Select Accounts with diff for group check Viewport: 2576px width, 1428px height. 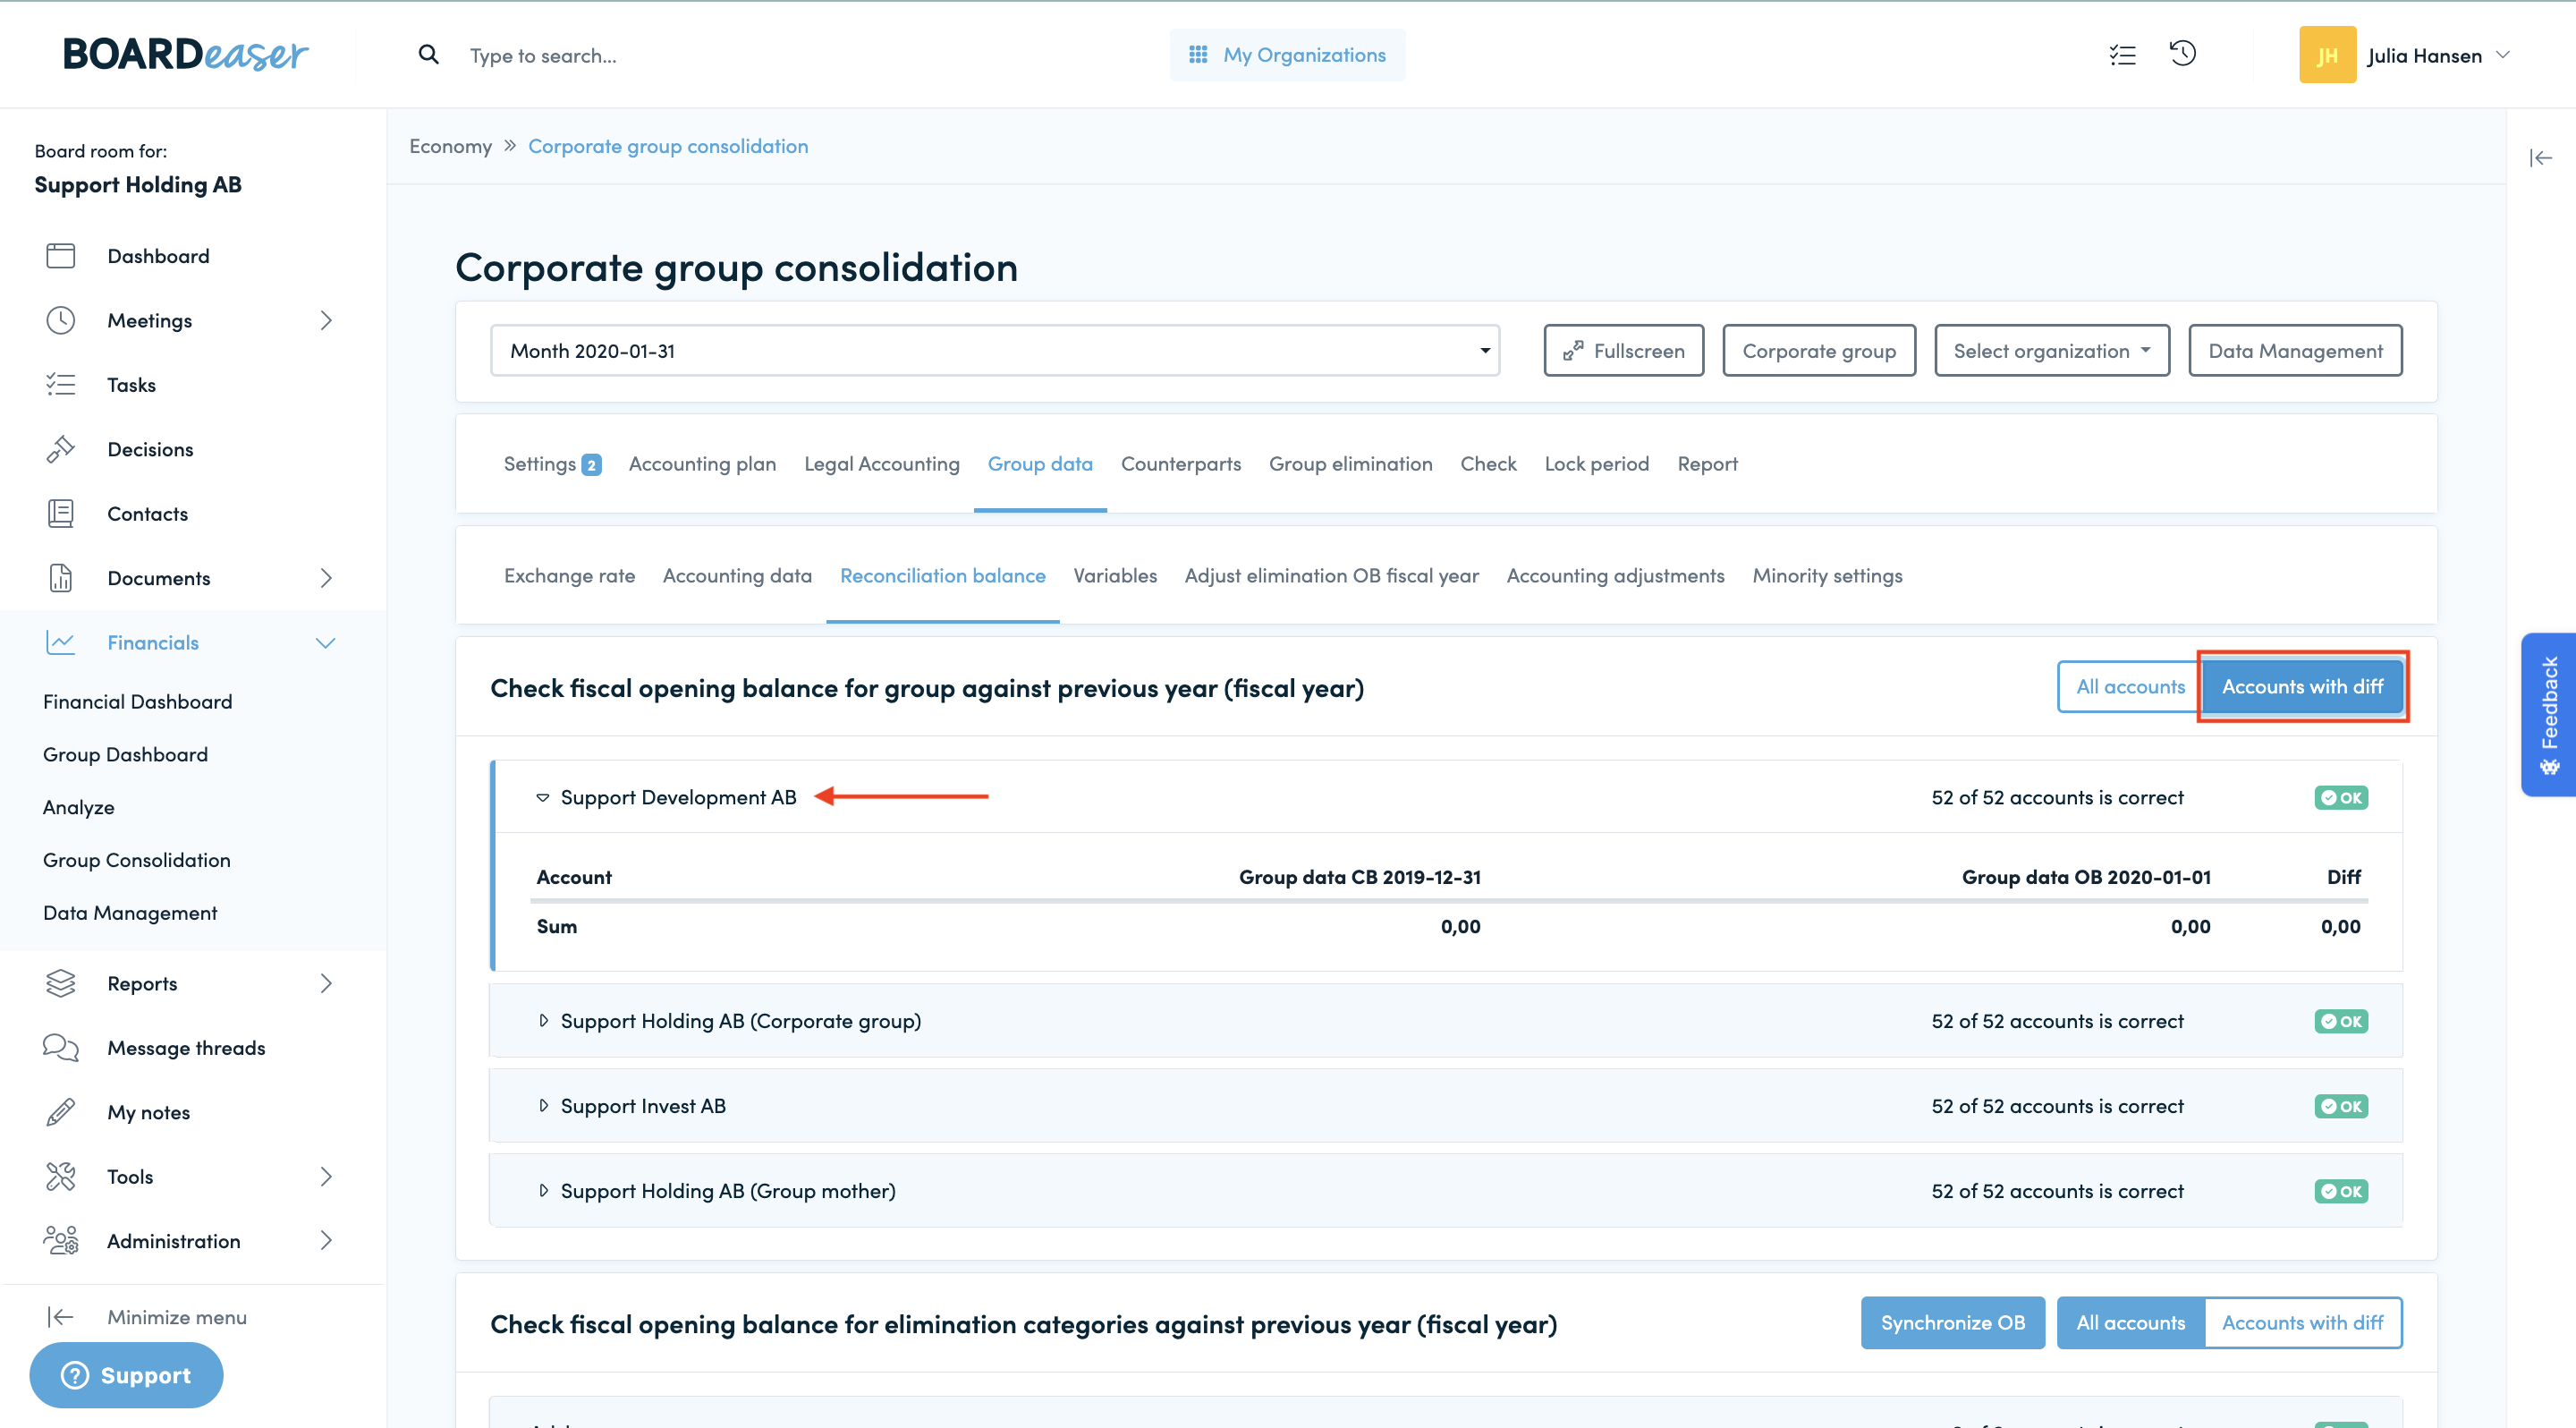[2302, 686]
